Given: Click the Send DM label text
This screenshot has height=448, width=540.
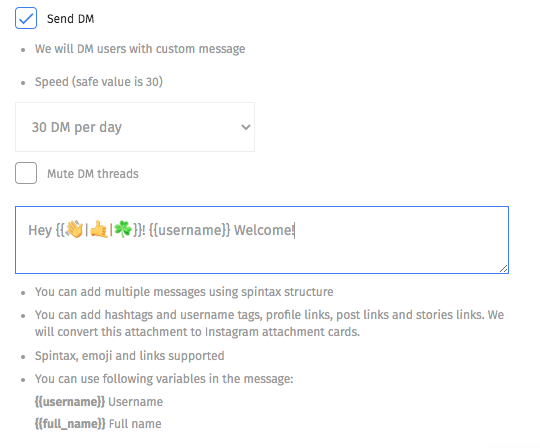Looking at the screenshot, I should 71,19.
